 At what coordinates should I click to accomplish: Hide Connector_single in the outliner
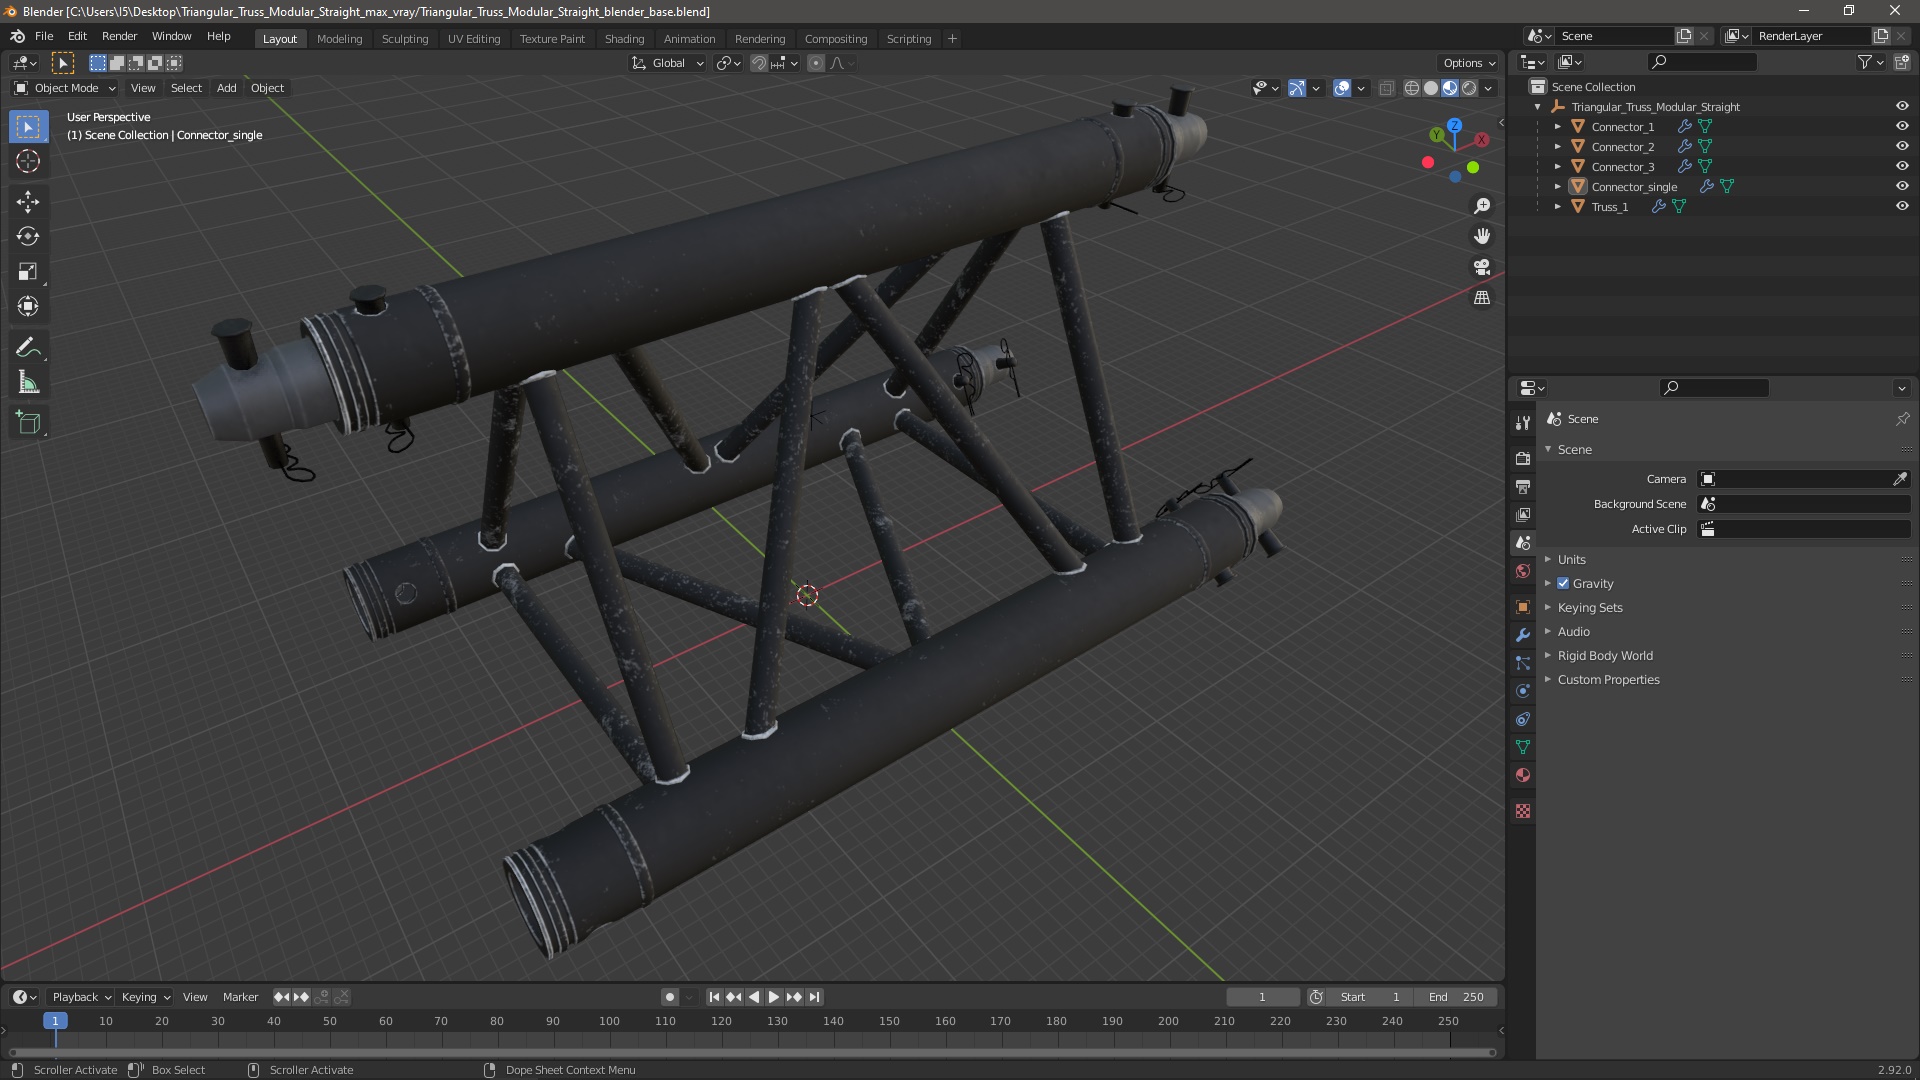pos(1902,186)
